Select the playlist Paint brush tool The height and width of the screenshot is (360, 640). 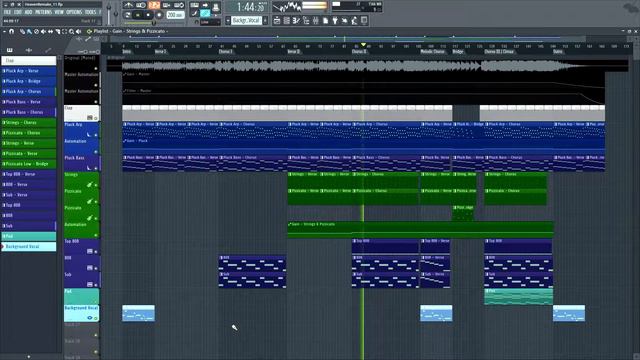[29, 31]
